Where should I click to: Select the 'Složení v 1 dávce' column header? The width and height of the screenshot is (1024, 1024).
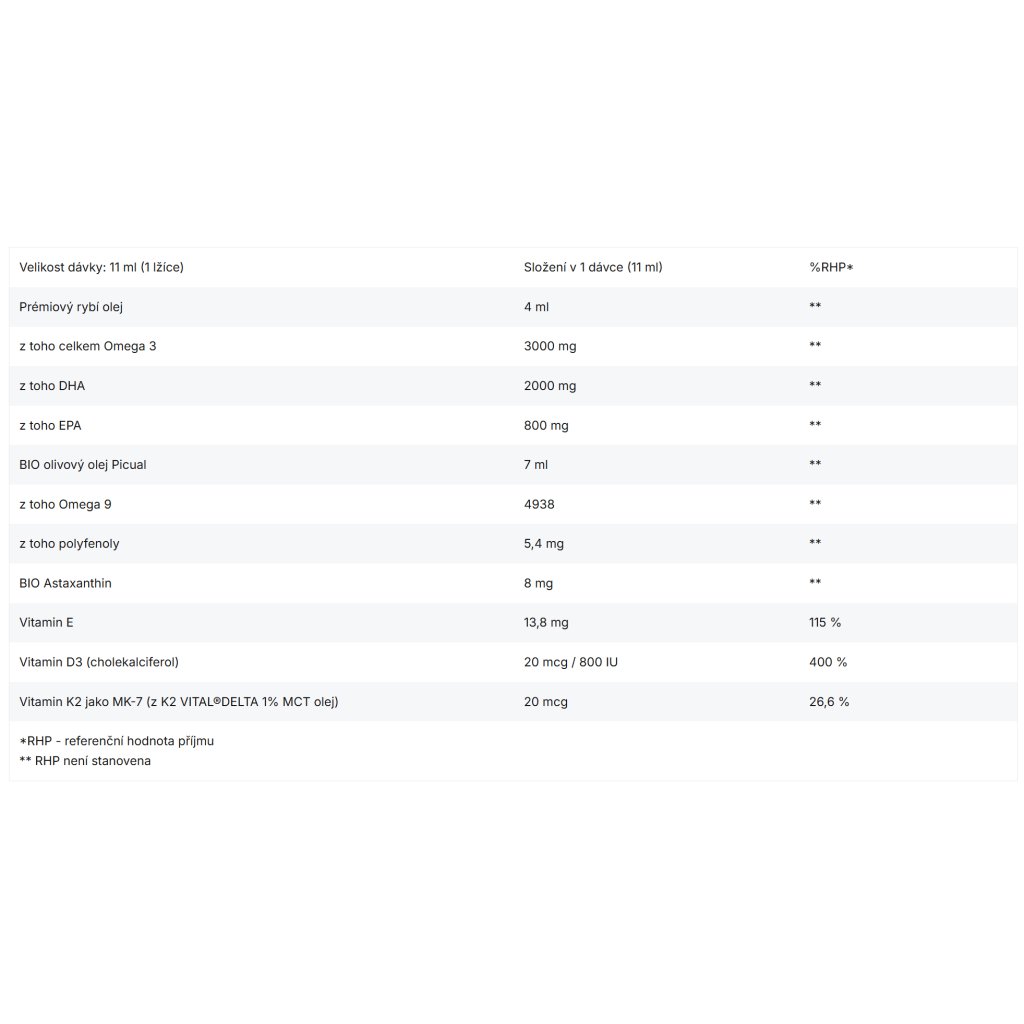(x=593, y=267)
